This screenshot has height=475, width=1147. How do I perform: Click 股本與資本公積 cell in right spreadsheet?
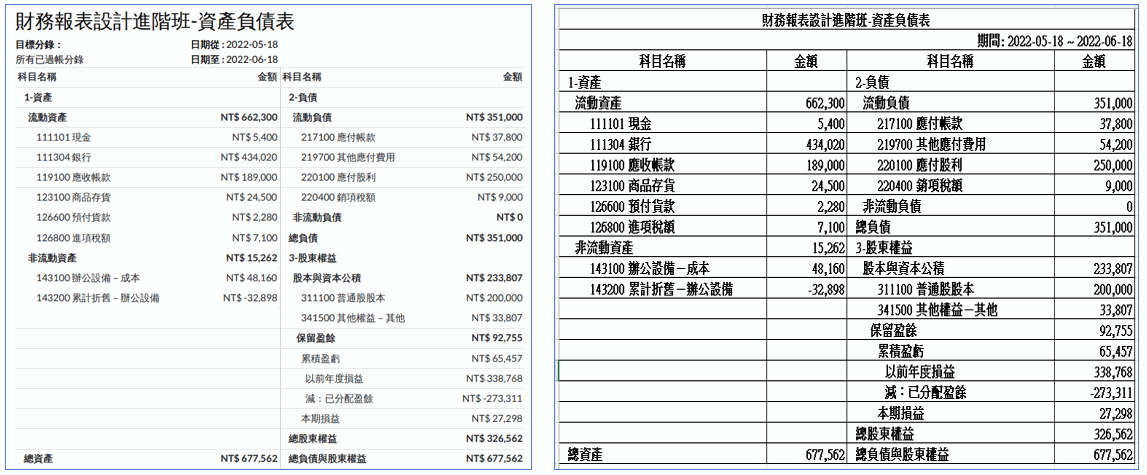coord(950,269)
